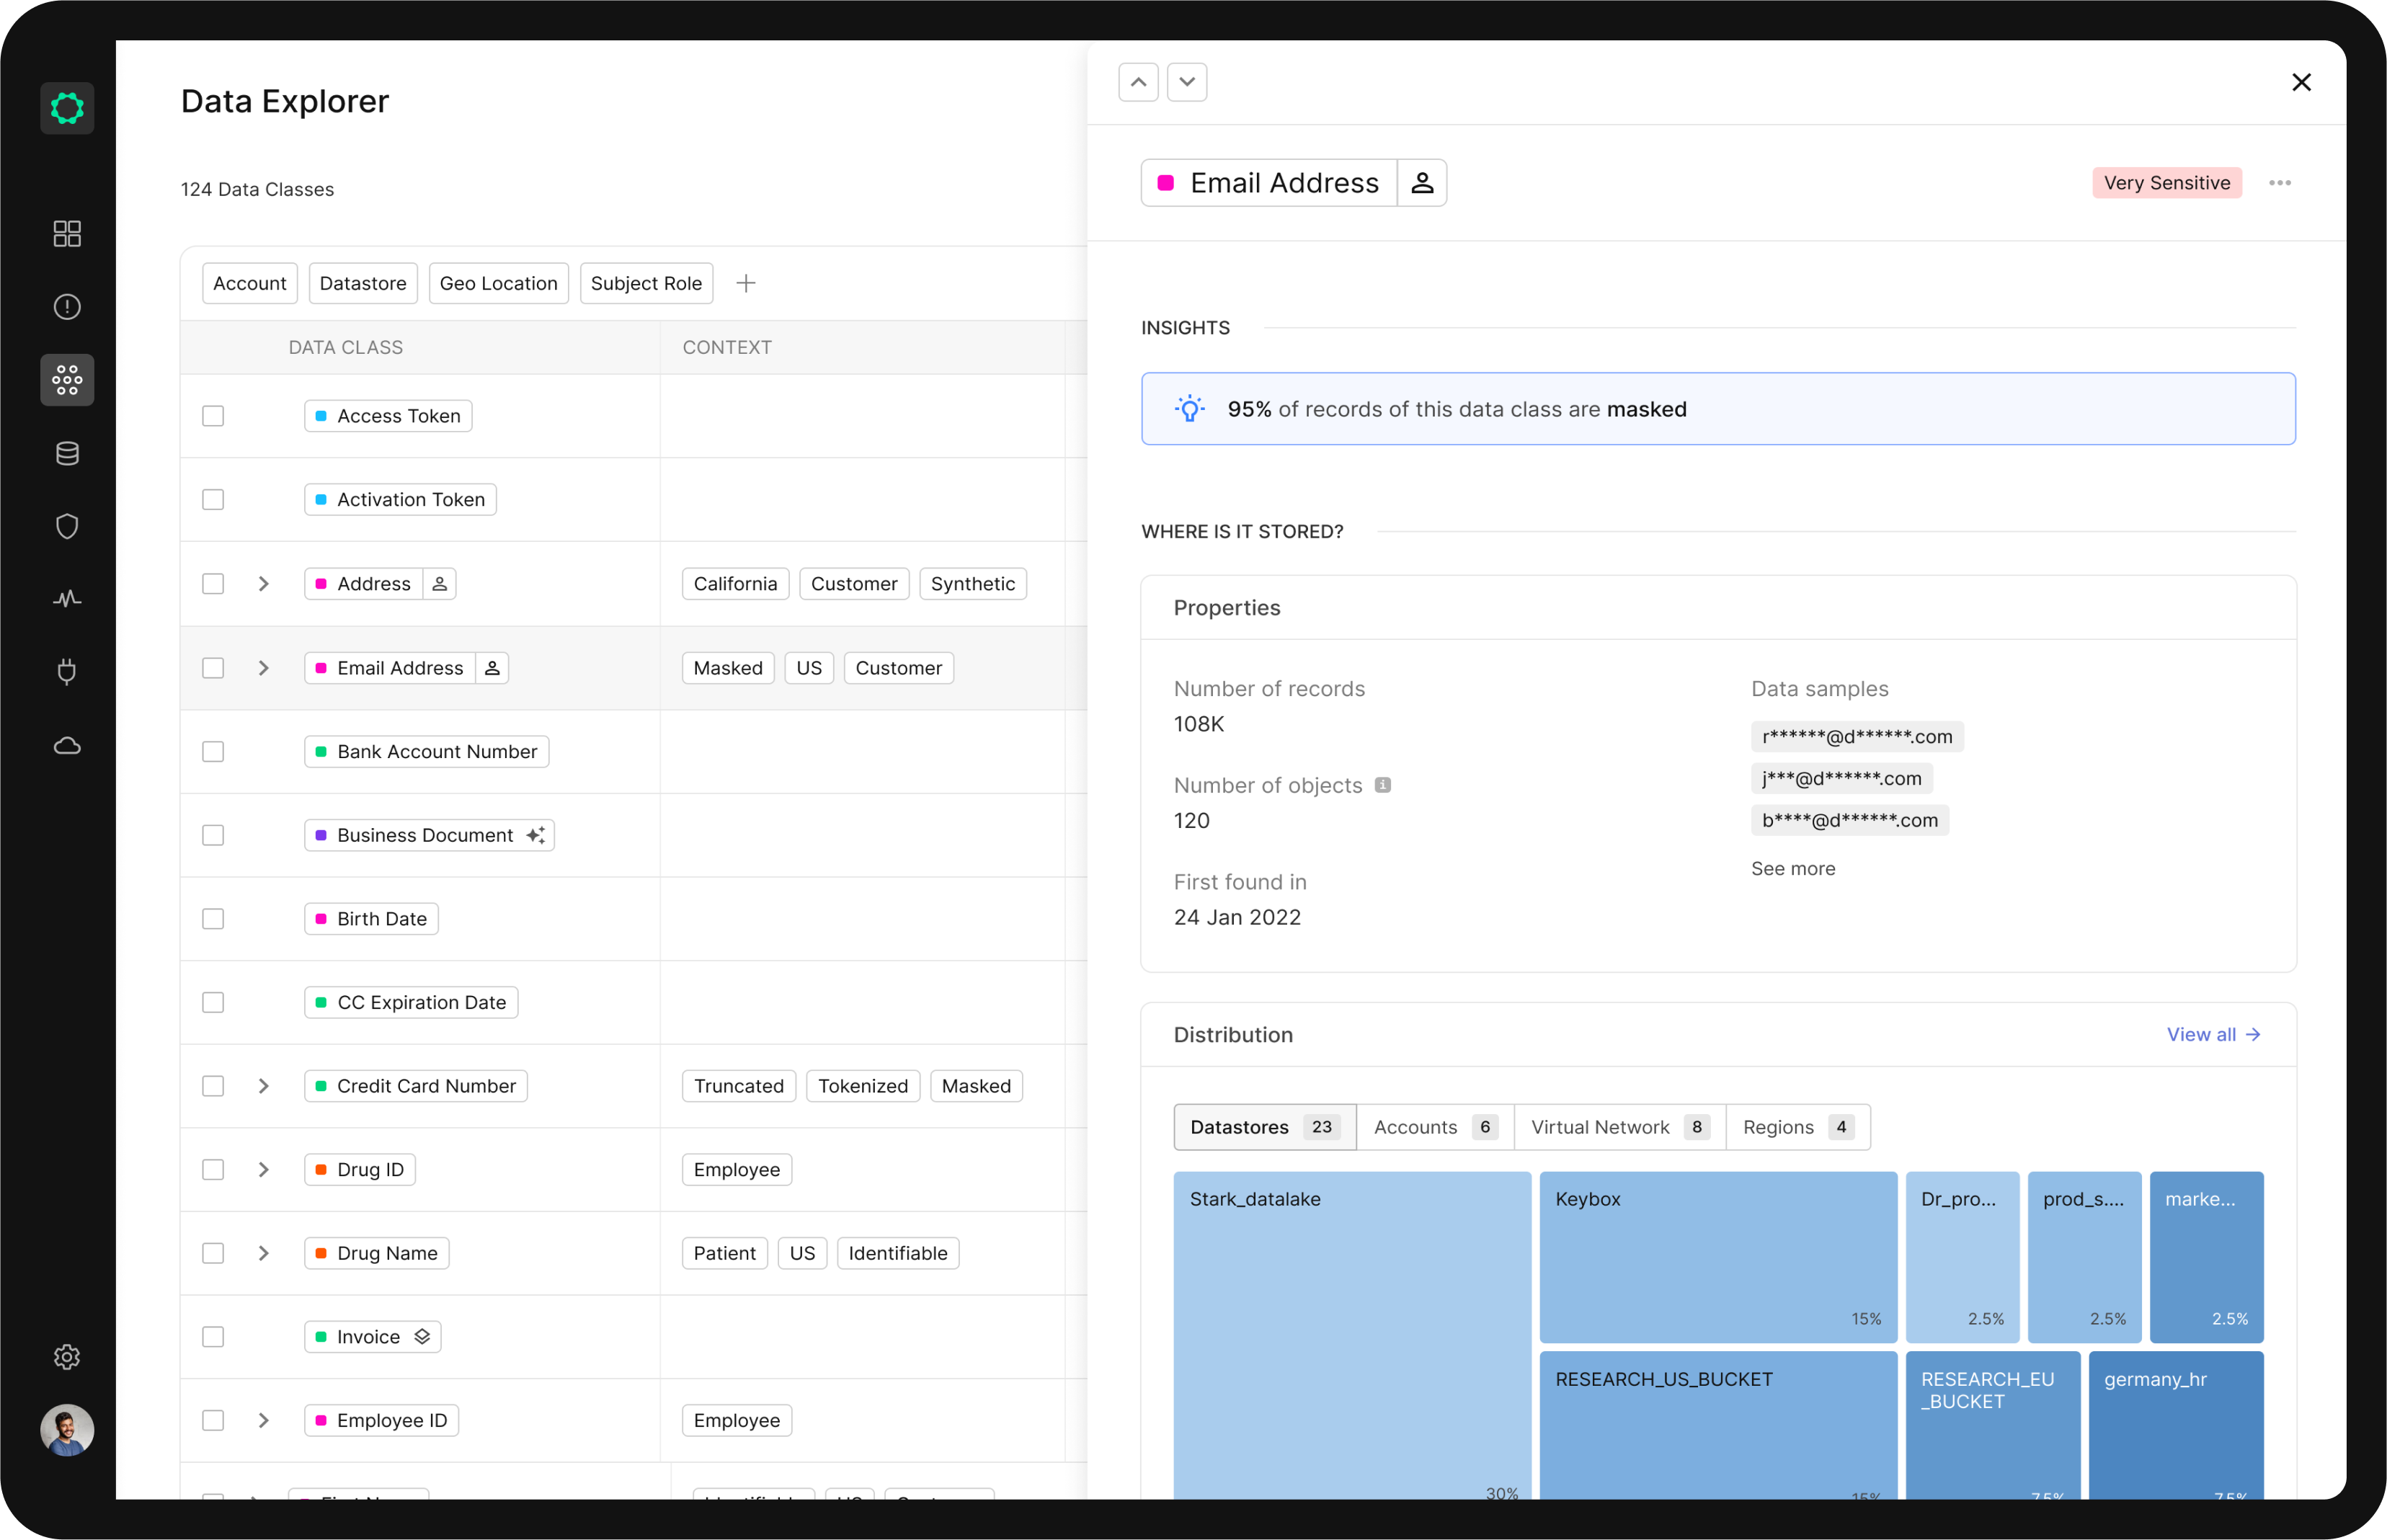Select the Birth Date row checkbox

pos(213,918)
